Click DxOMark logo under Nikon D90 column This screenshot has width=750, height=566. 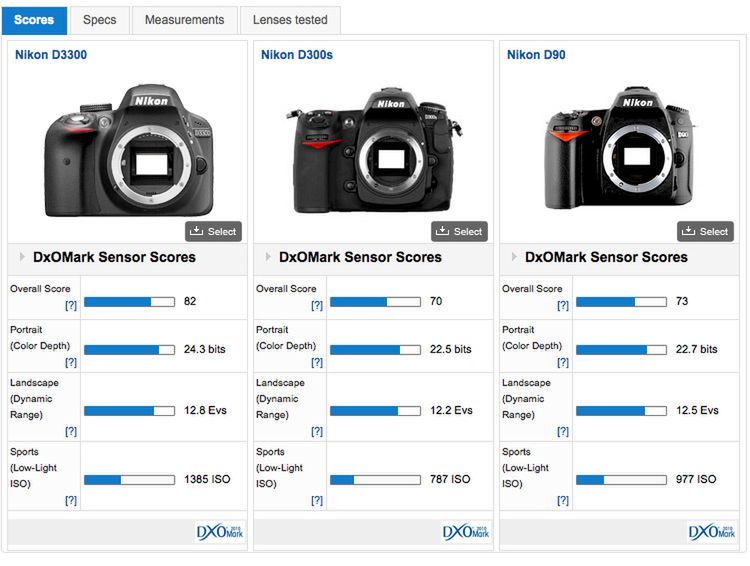(711, 532)
